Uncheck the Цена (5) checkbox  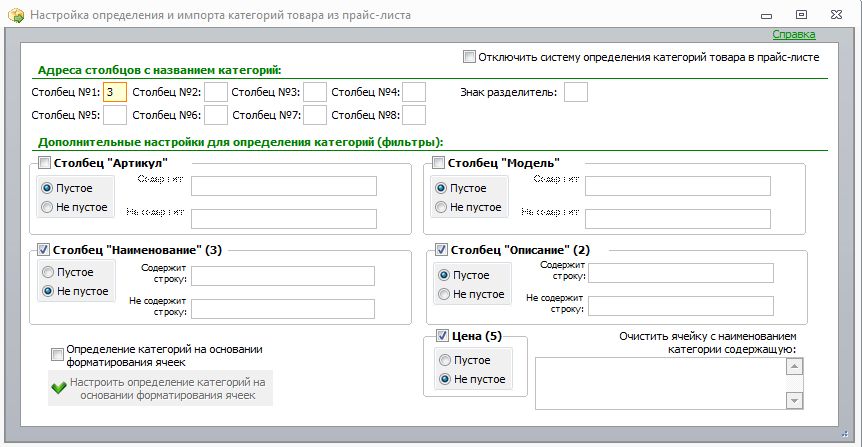click(x=442, y=335)
